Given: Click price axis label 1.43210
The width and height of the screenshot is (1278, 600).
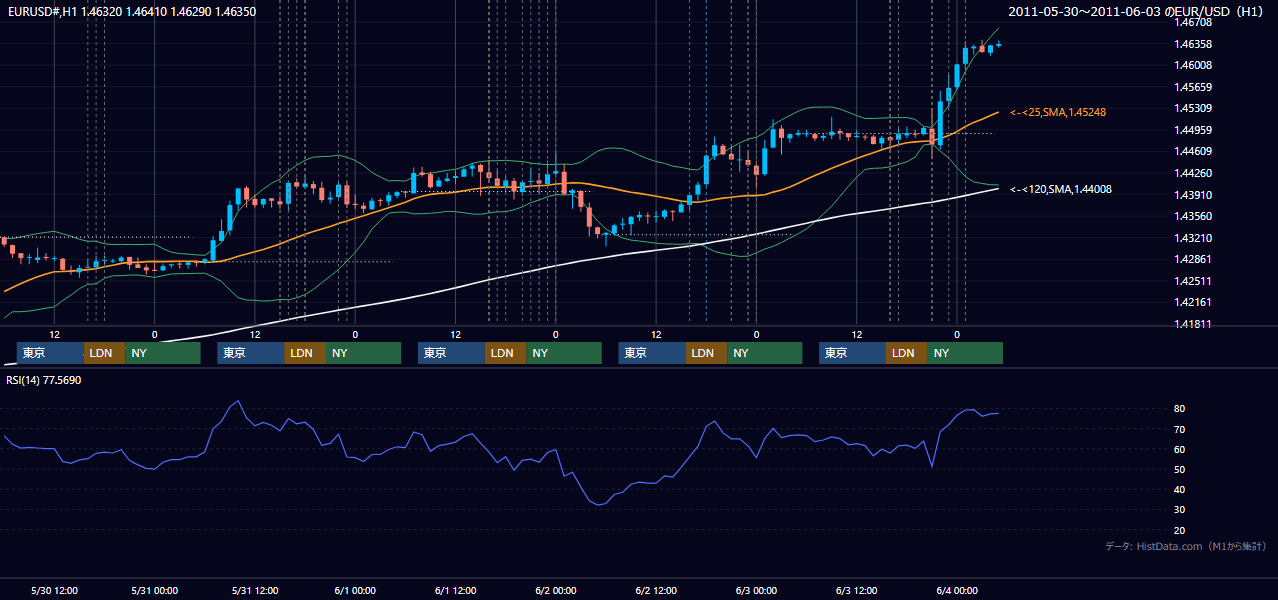Looking at the screenshot, I should coord(1193,238).
